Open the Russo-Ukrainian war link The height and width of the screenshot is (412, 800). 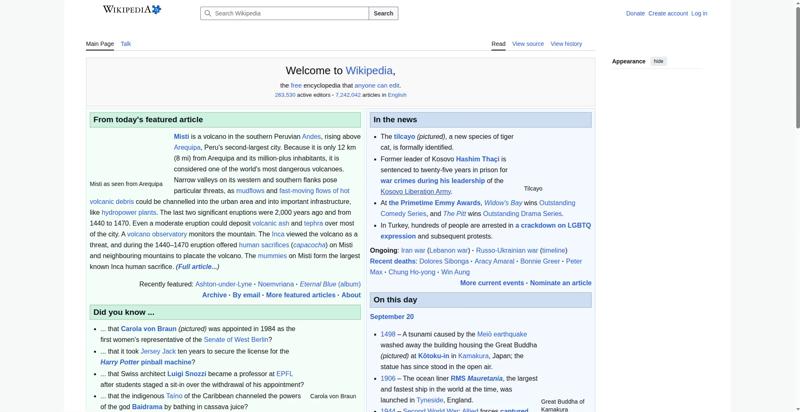(506, 250)
